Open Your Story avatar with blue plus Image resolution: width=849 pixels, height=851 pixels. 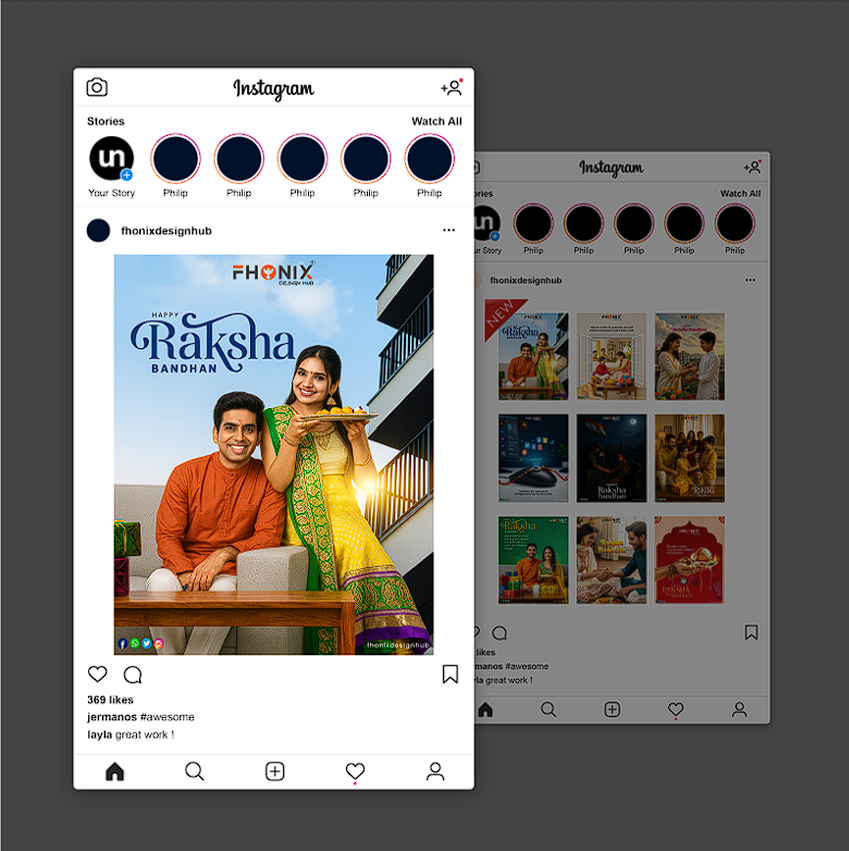pyautogui.click(x=111, y=159)
